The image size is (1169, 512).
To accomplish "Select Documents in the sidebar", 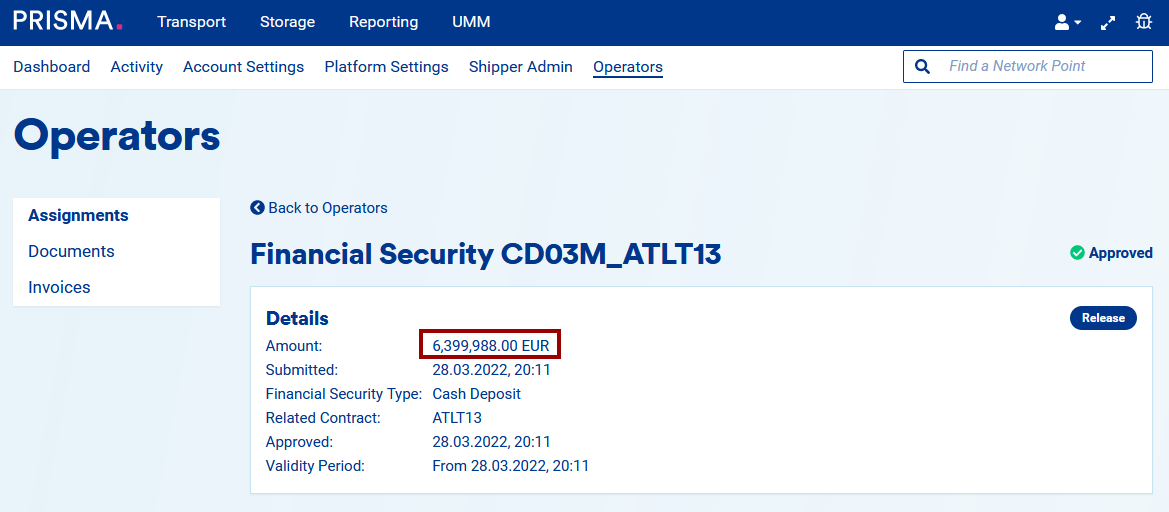I will click(x=71, y=251).
